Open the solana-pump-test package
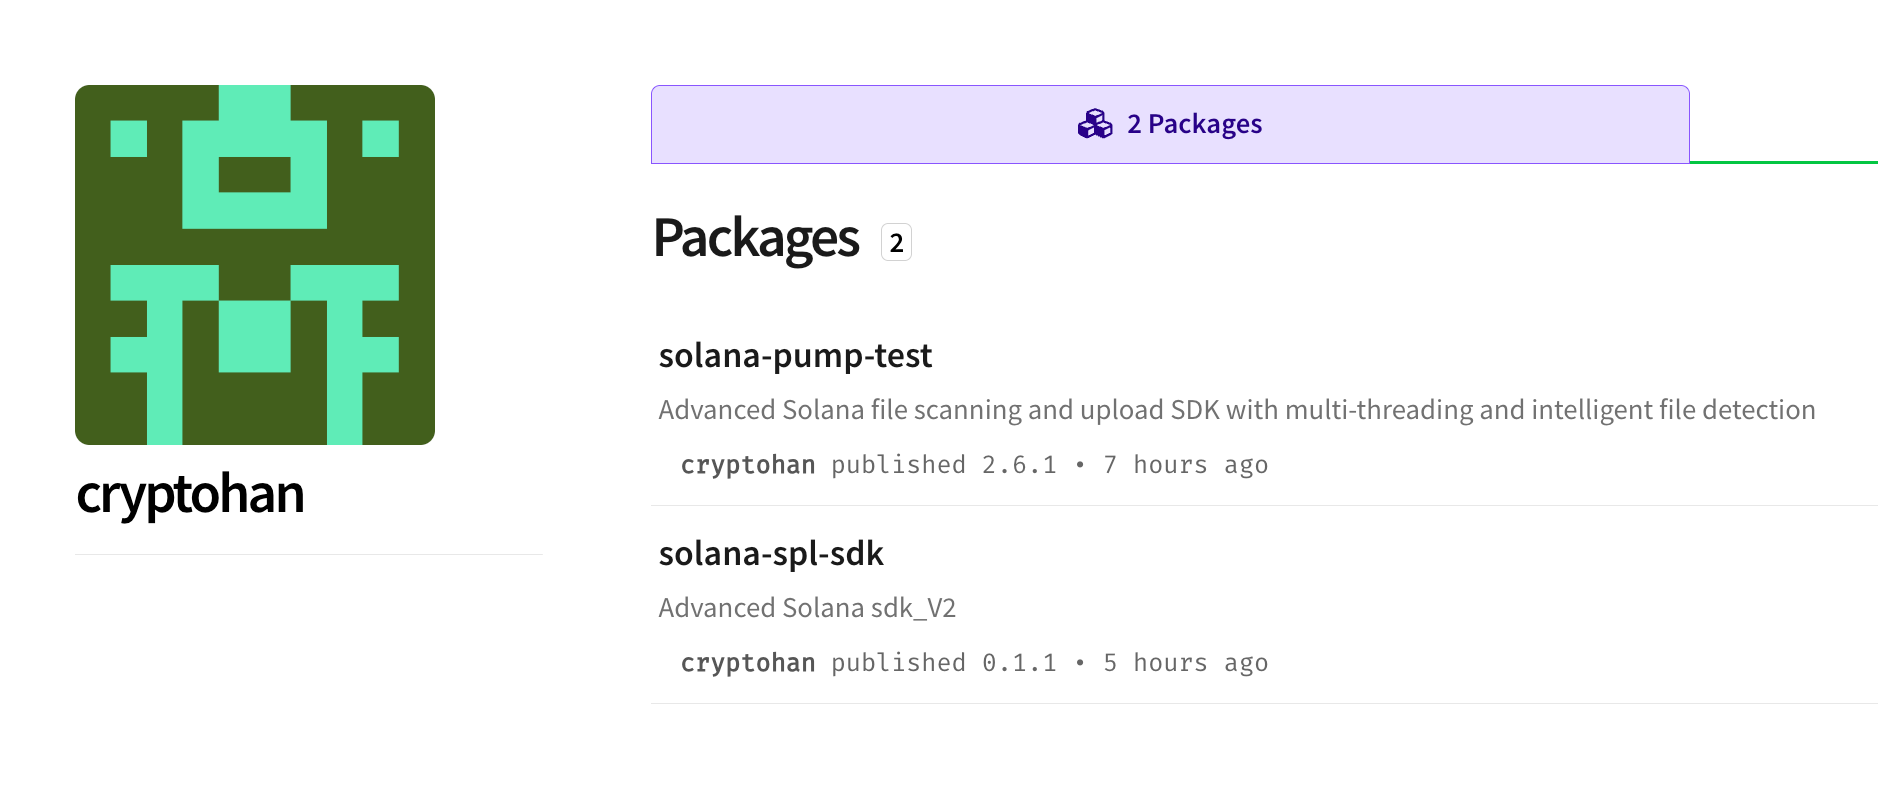 point(795,356)
